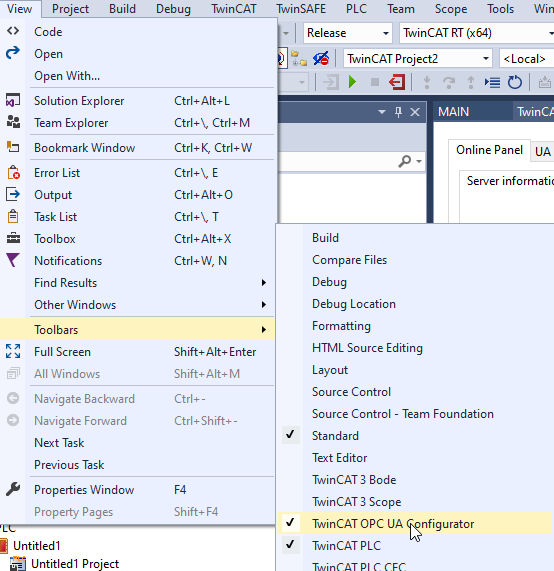Click the Error List icon
This screenshot has width=554, height=571.
pyautogui.click(x=13, y=173)
